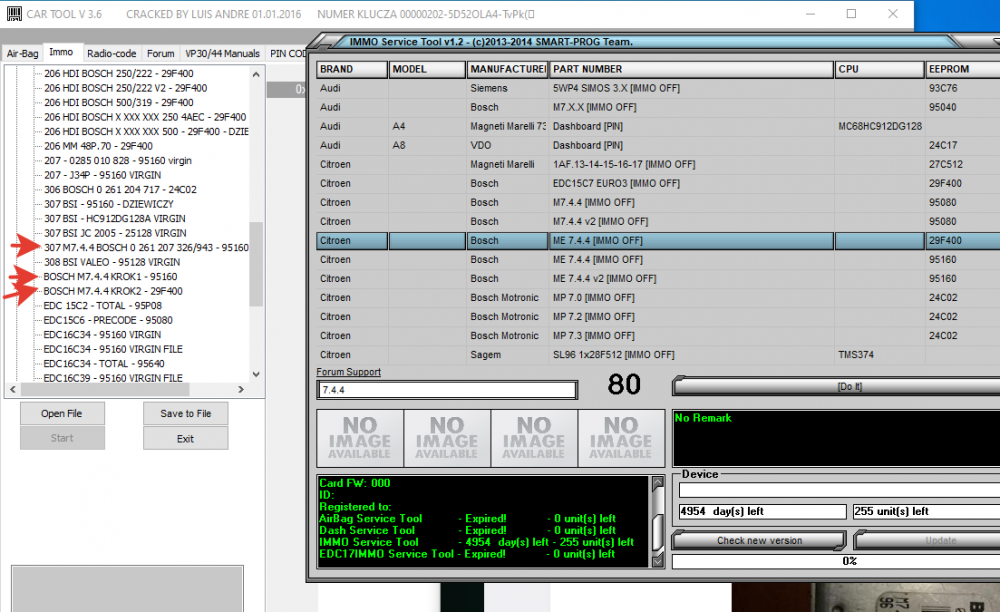Select 'EDC 15C2 - TOTAL - 95P08'
The height and width of the screenshot is (612, 1000).
point(103,306)
